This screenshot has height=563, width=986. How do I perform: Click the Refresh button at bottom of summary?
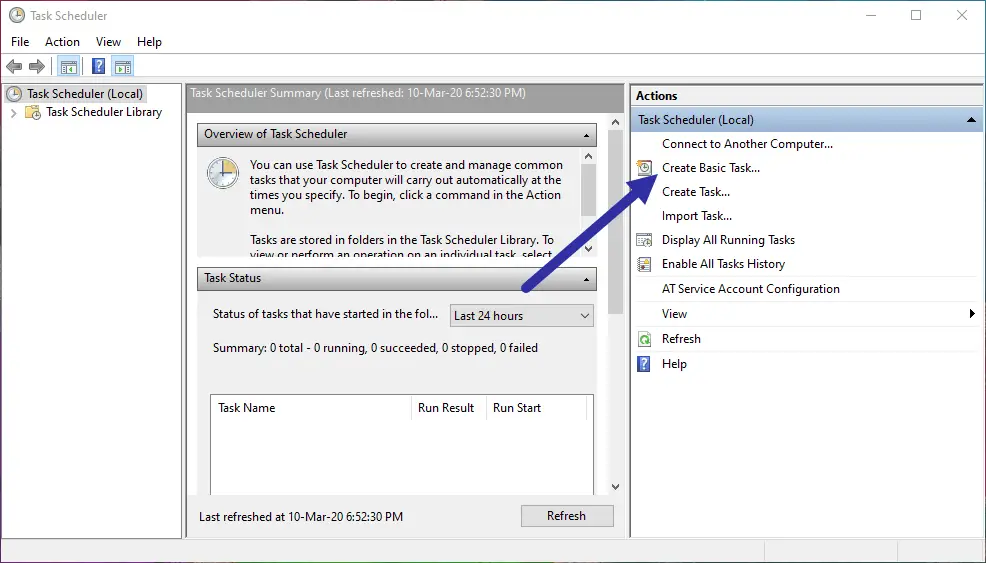coord(567,516)
